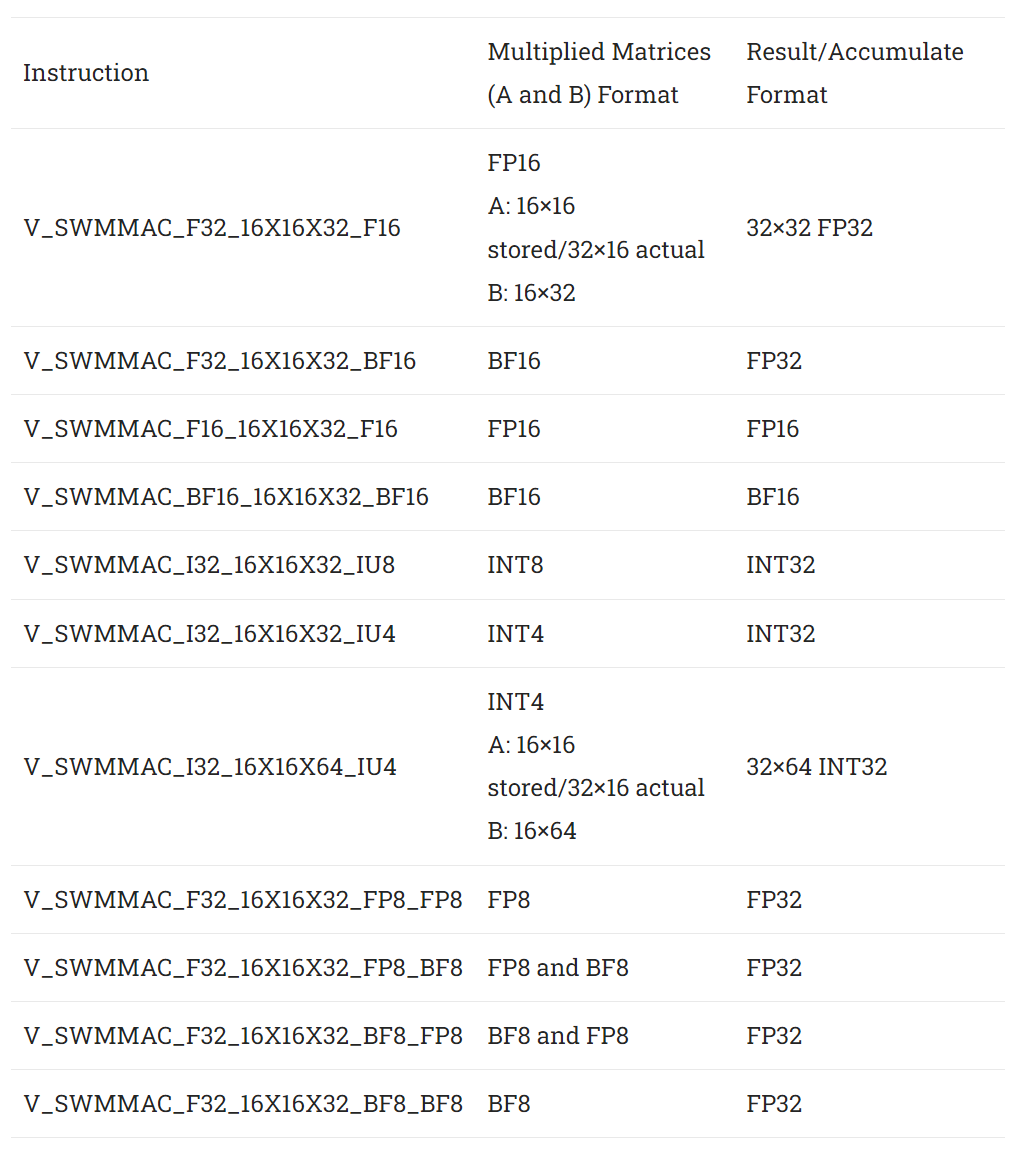Select the V_SWMMAC_F32_16X16X32_F16 instruction cell

212,228
